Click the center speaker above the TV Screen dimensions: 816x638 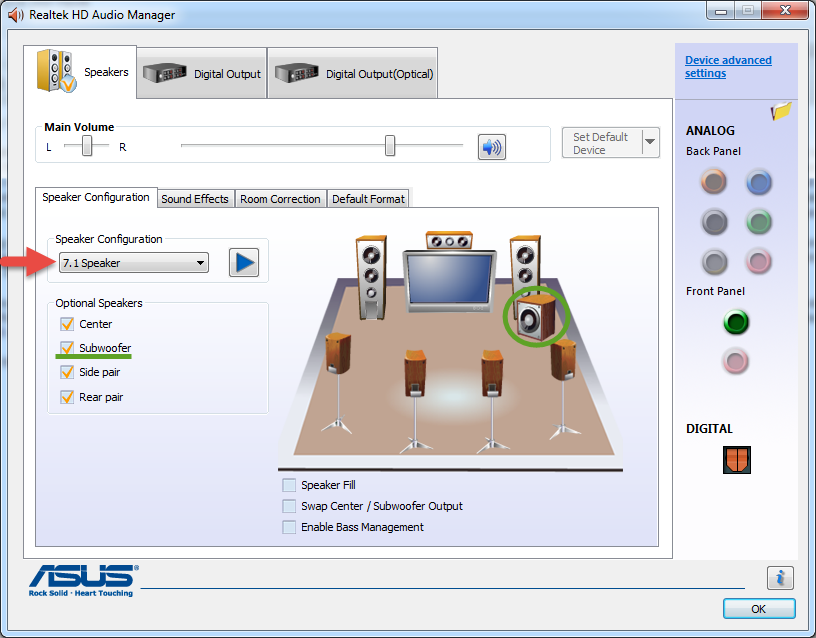pos(448,241)
